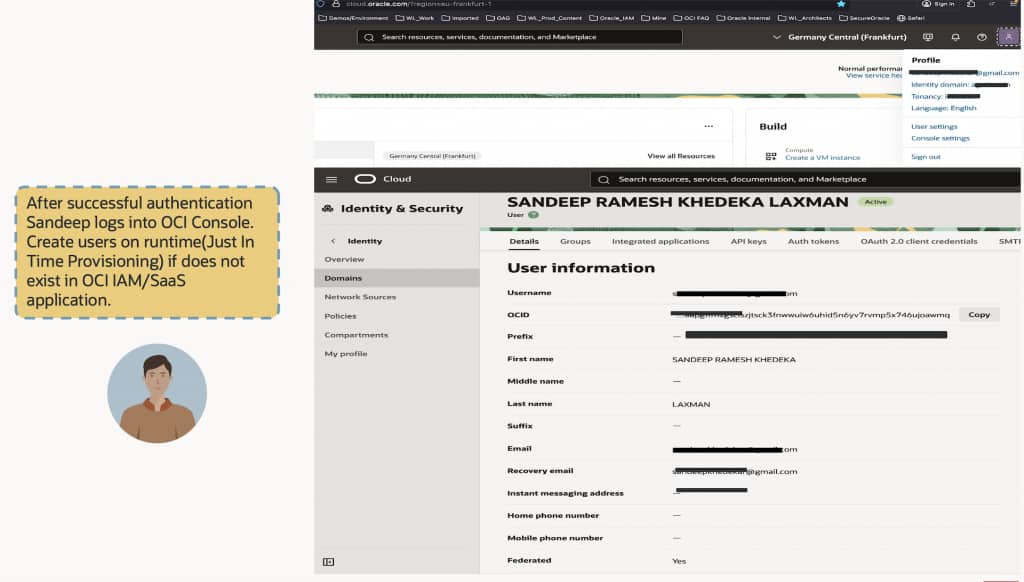Open the API keys tab
The image size is (1024, 582).
[748, 242]
